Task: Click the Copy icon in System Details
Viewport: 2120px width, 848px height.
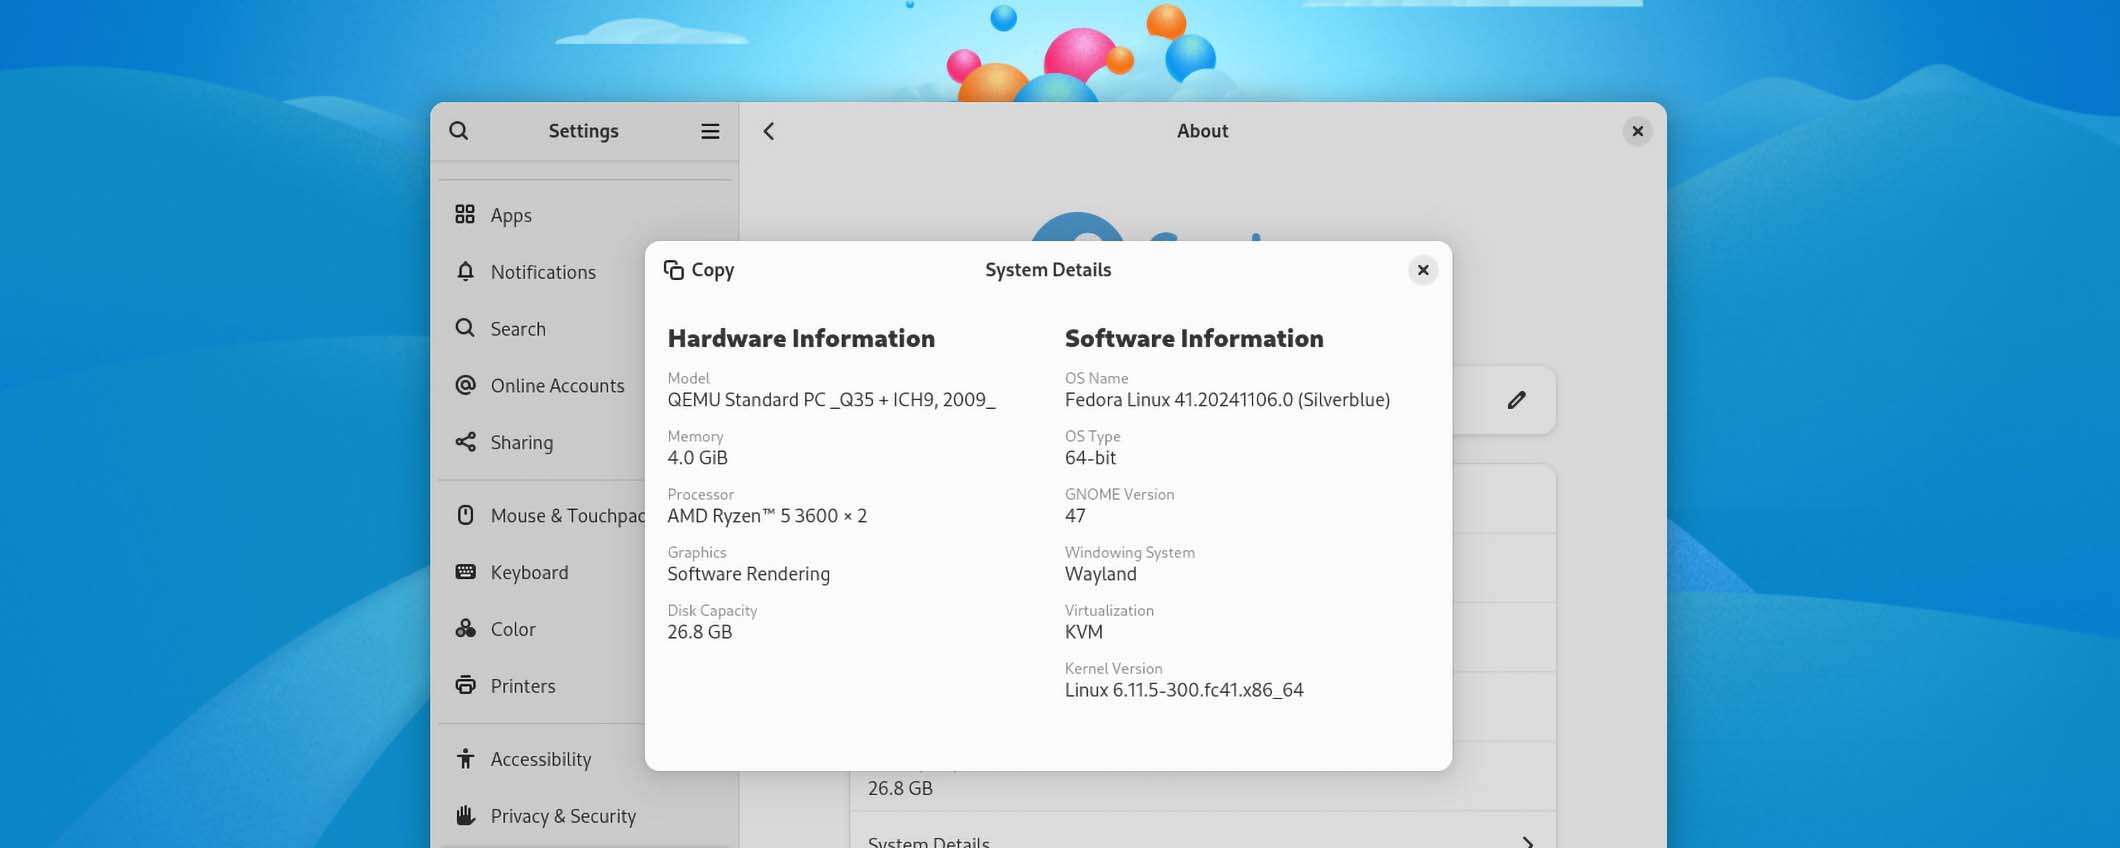Action: [674, 270]
